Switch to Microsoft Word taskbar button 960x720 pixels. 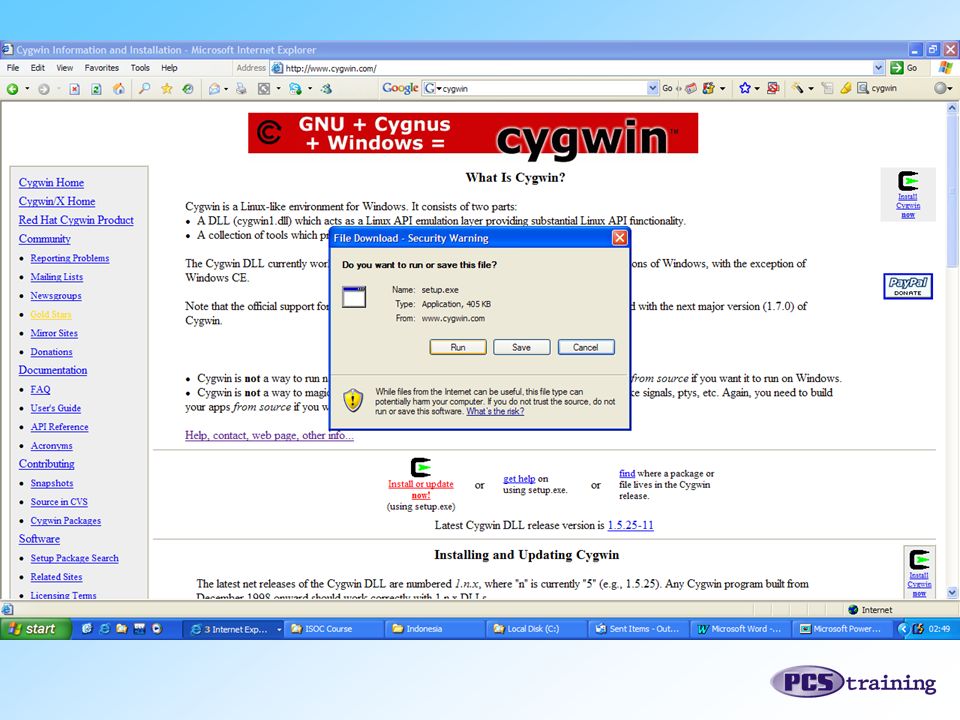click(740, 629)
